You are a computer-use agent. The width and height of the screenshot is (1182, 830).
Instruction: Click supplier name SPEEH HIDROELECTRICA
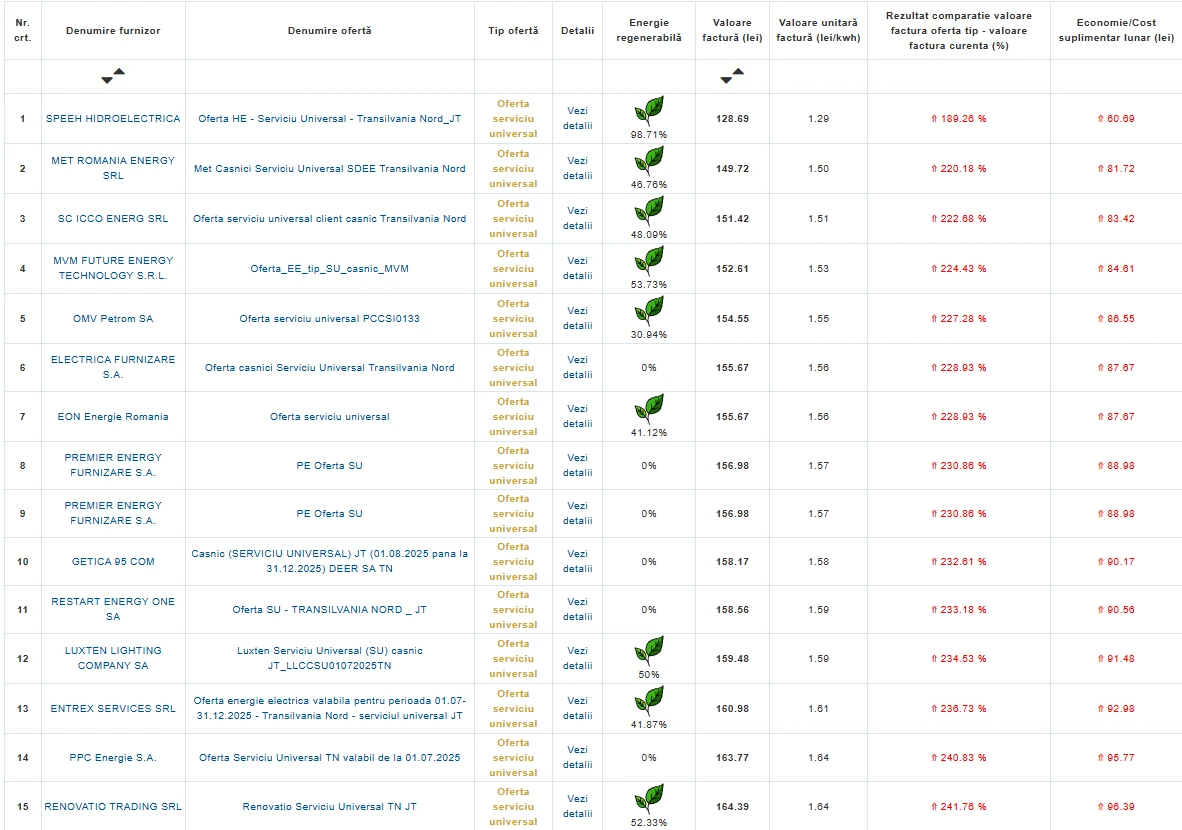(x=113, y=118)
